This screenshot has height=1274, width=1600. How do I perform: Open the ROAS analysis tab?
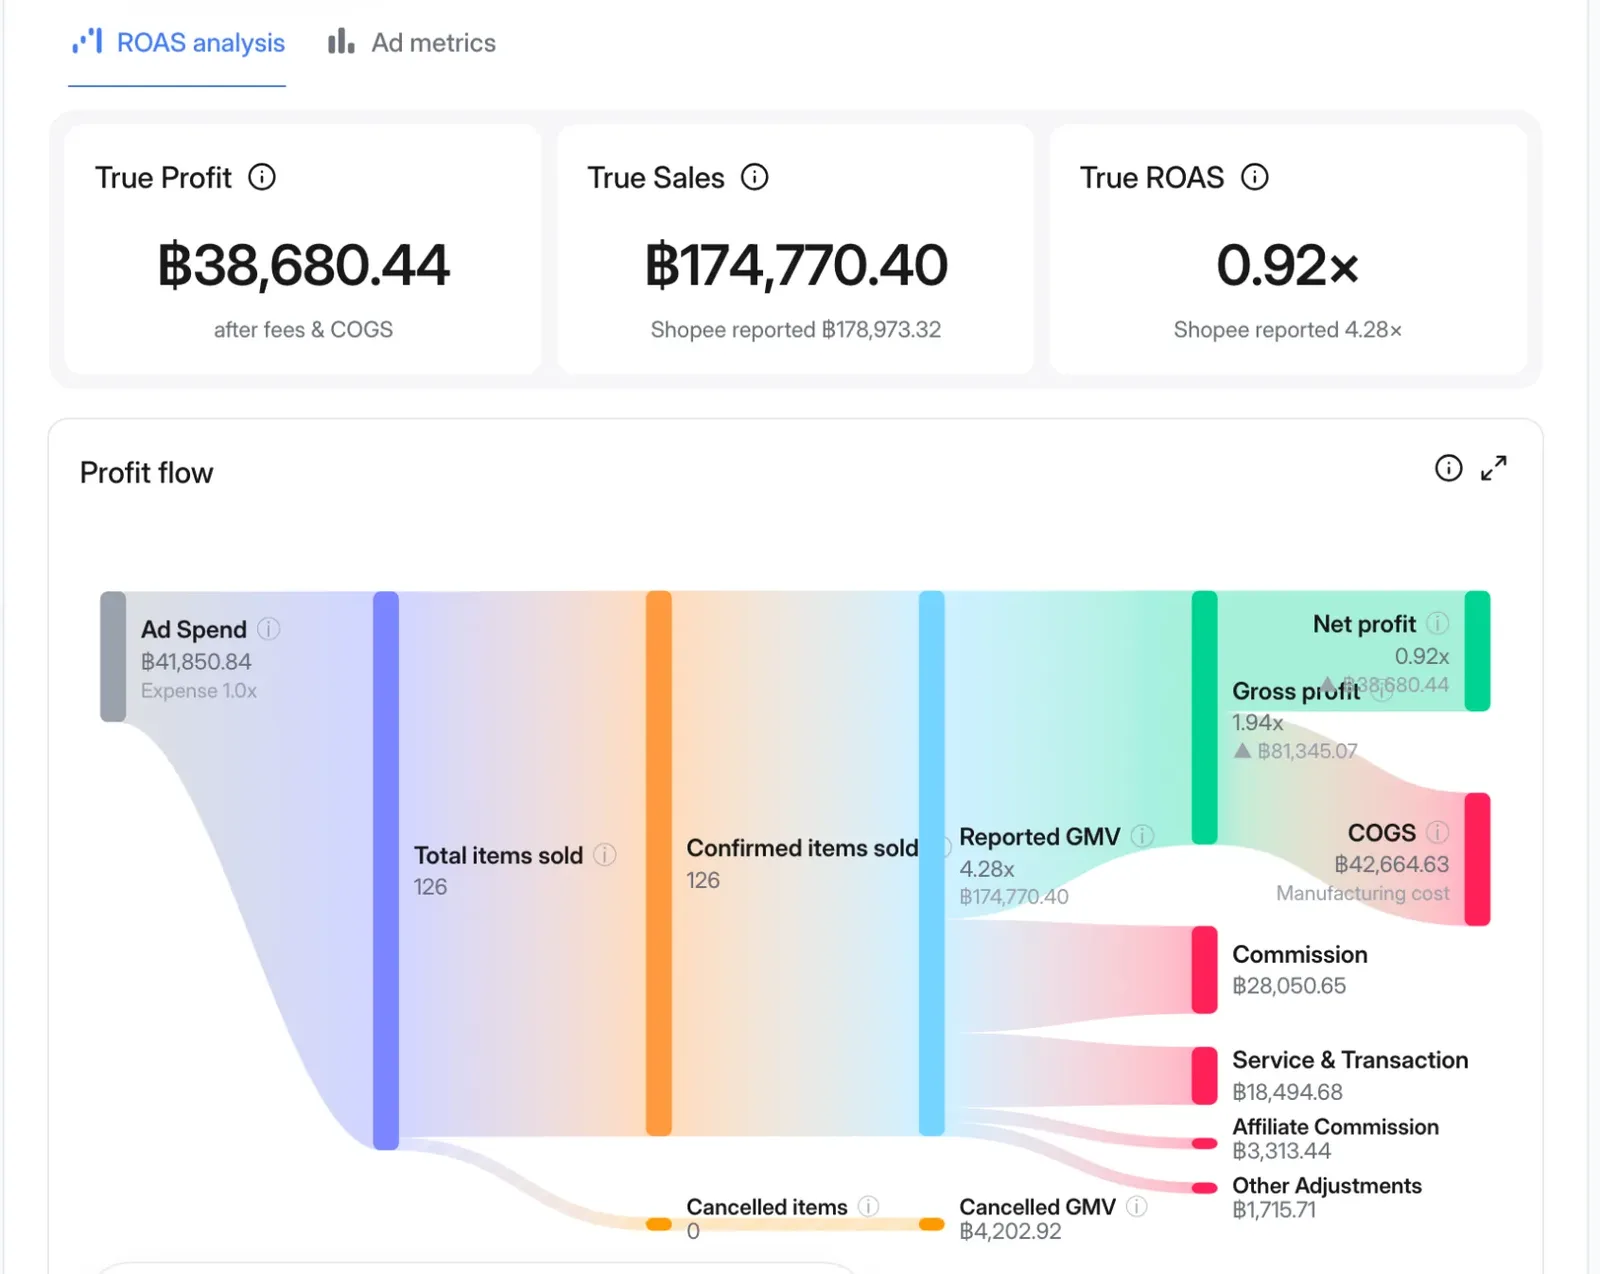click(178, 43)
